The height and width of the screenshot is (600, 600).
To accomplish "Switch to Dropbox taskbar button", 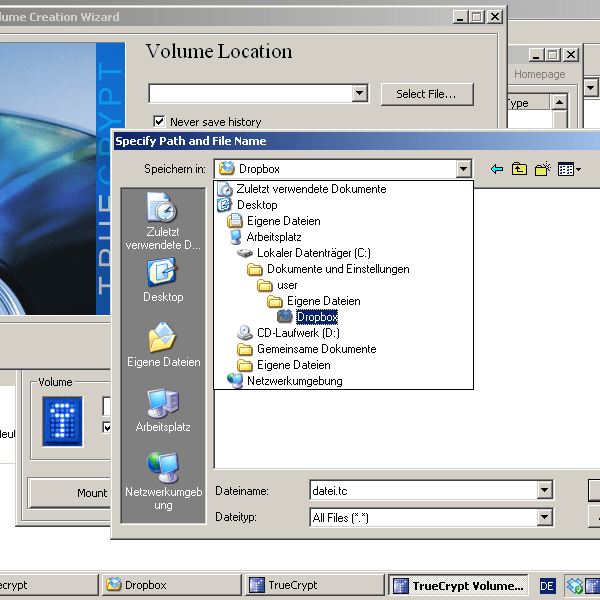I will [x=172, y=585].
